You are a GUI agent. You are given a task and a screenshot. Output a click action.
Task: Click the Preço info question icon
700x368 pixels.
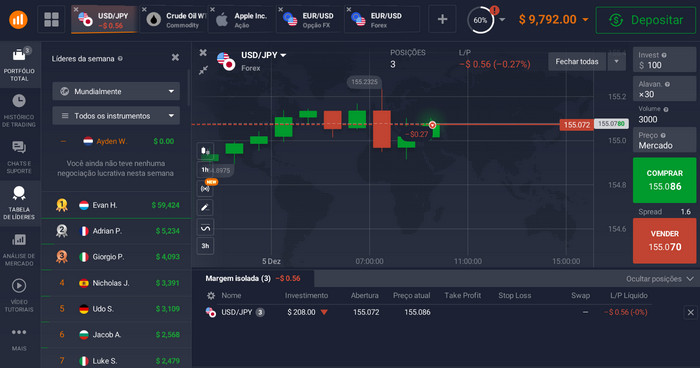[663, 135]
